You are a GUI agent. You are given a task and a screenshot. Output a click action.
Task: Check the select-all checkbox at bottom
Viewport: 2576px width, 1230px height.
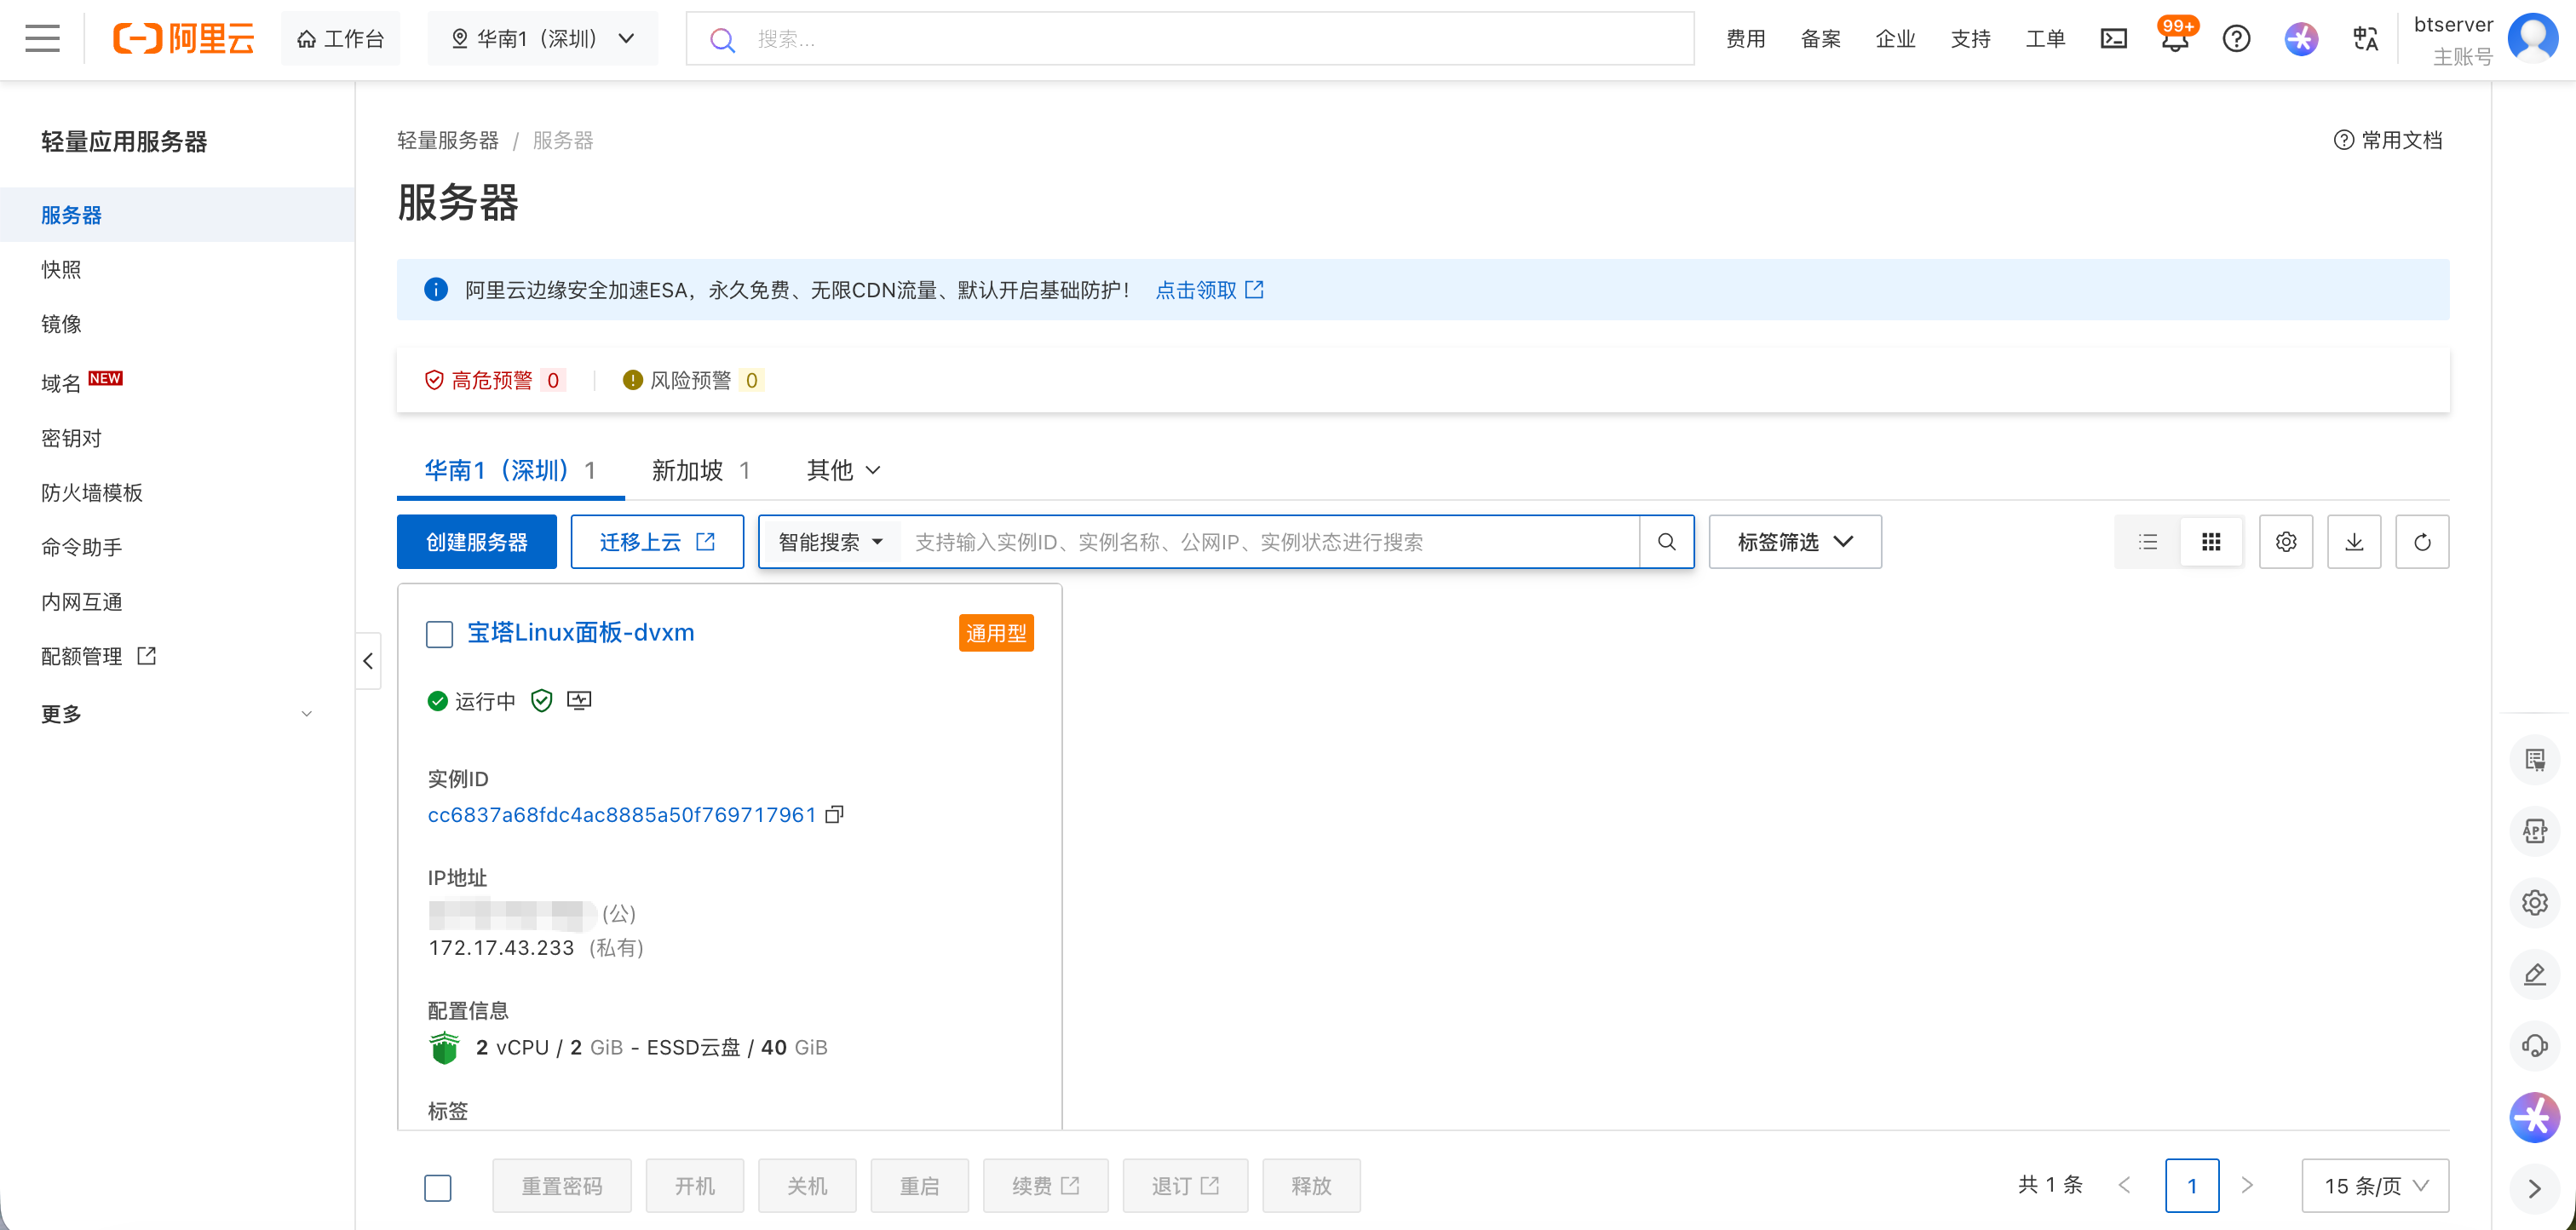point(438,1187)
